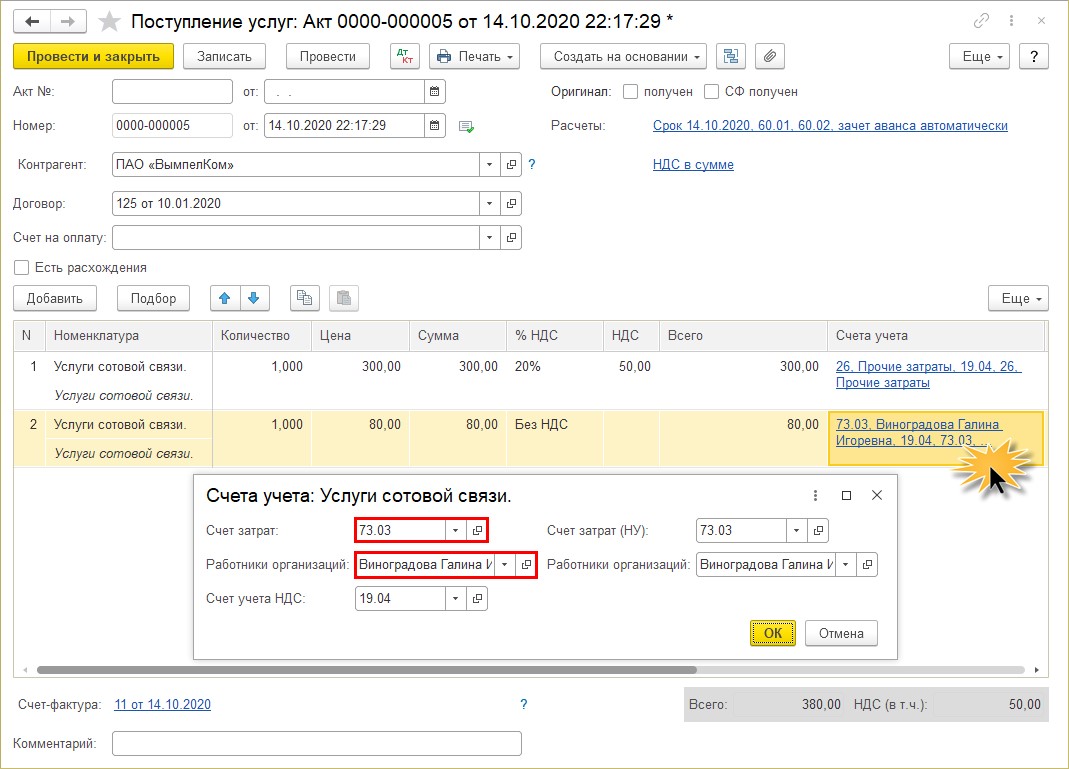Open the Расчеты settings link Срок 14.10.2020
Image resolution: width=1069 pixels, height=769 pixels.
[x=830, y=125]
